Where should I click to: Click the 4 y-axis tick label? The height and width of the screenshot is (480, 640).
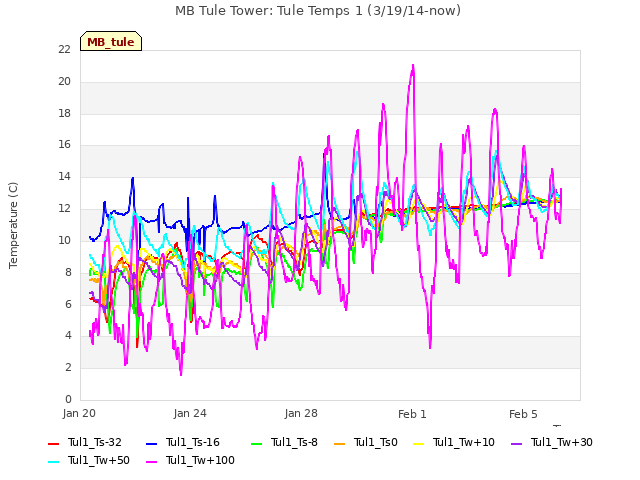point(68,335)
